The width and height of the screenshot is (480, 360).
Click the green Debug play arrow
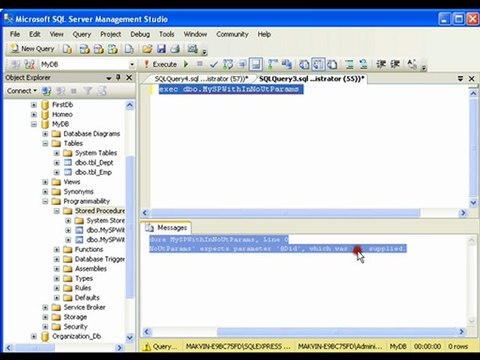point(186,64)
